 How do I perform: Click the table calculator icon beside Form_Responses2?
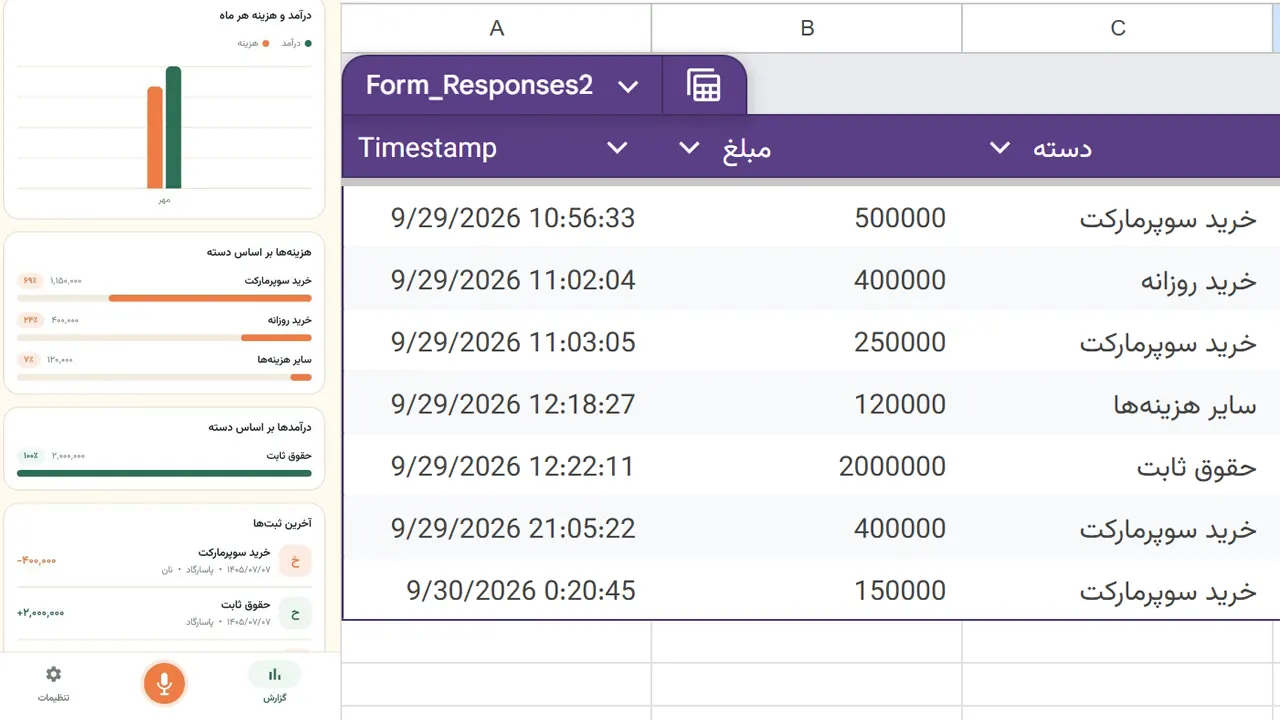(x=704, y=86)
